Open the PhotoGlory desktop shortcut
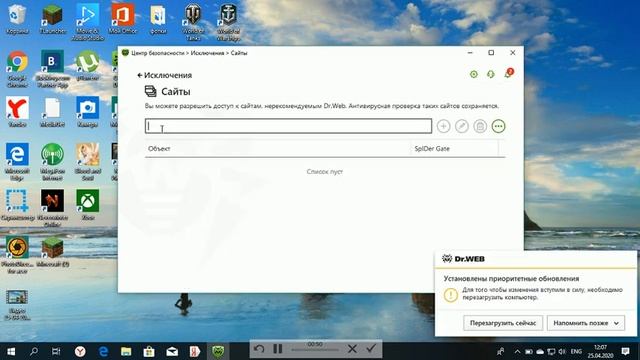This screenshot has height=360, width=640. pyautogui.click(x=17, y=255)
